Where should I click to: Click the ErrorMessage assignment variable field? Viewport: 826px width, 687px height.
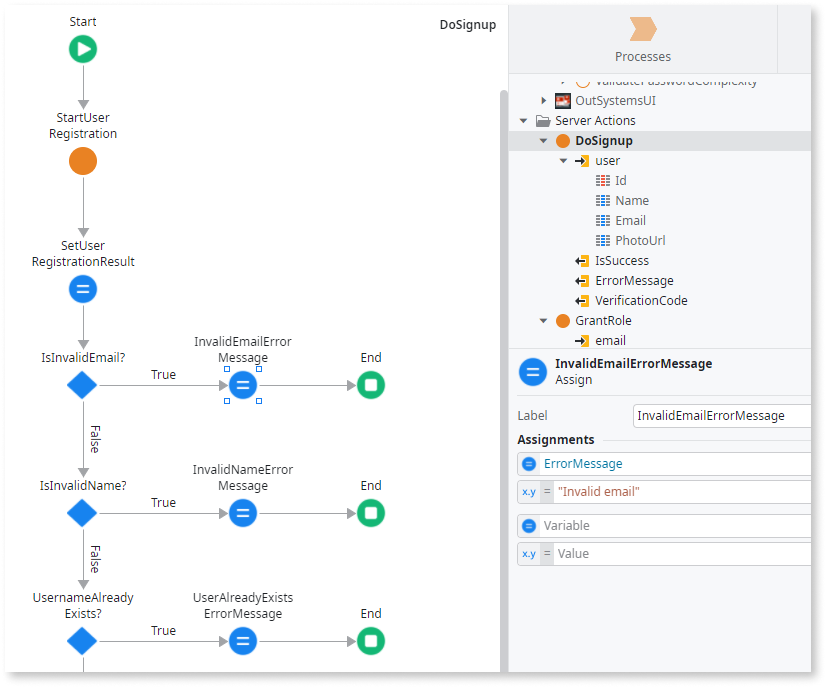point(670,464)
